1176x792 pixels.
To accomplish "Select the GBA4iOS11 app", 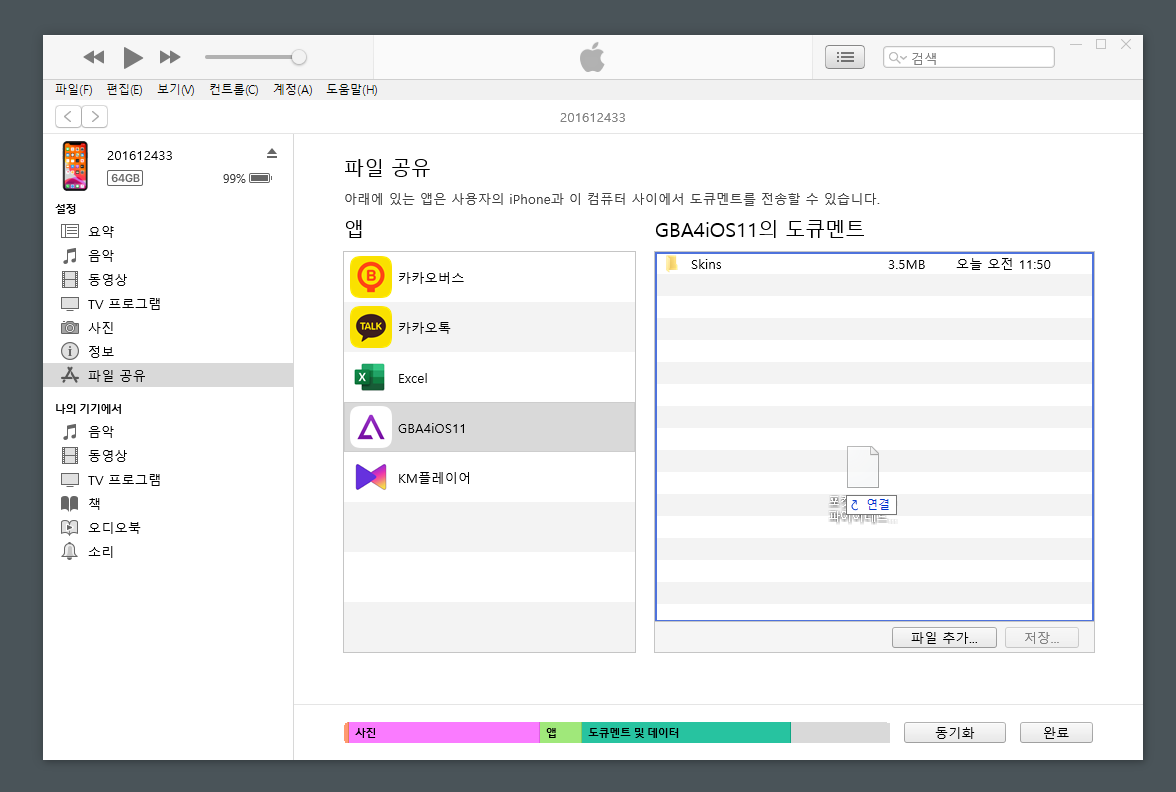I will click(489, 428).
